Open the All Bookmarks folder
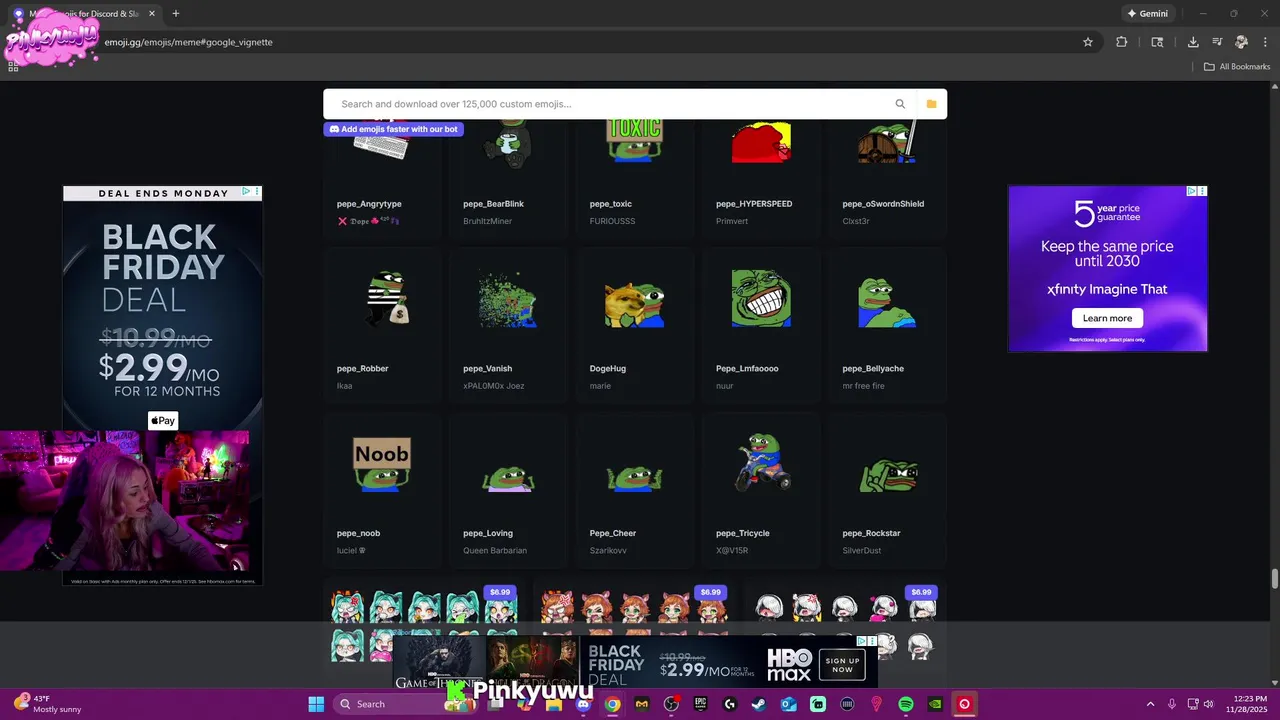The width and height of the screenshot is (1280, 720). [1237, 67]
